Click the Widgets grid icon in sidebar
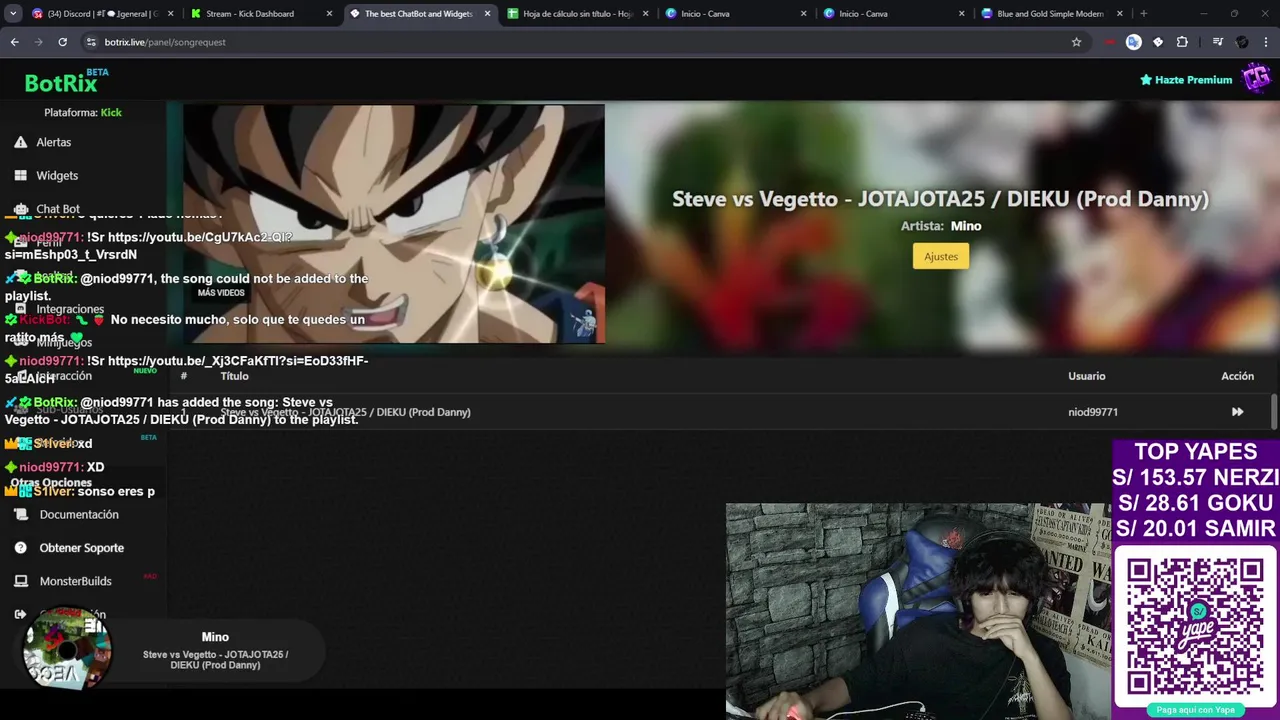 tap(20, 175)
